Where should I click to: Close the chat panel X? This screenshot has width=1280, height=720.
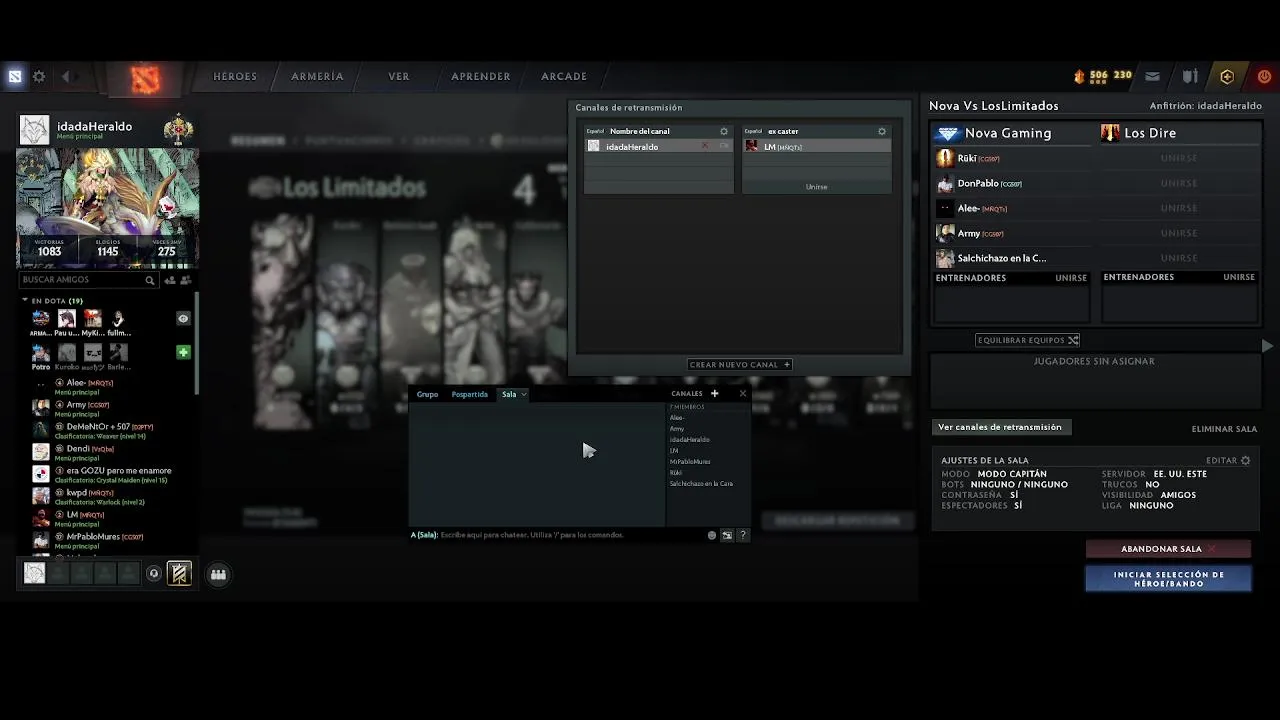point(742,394)
